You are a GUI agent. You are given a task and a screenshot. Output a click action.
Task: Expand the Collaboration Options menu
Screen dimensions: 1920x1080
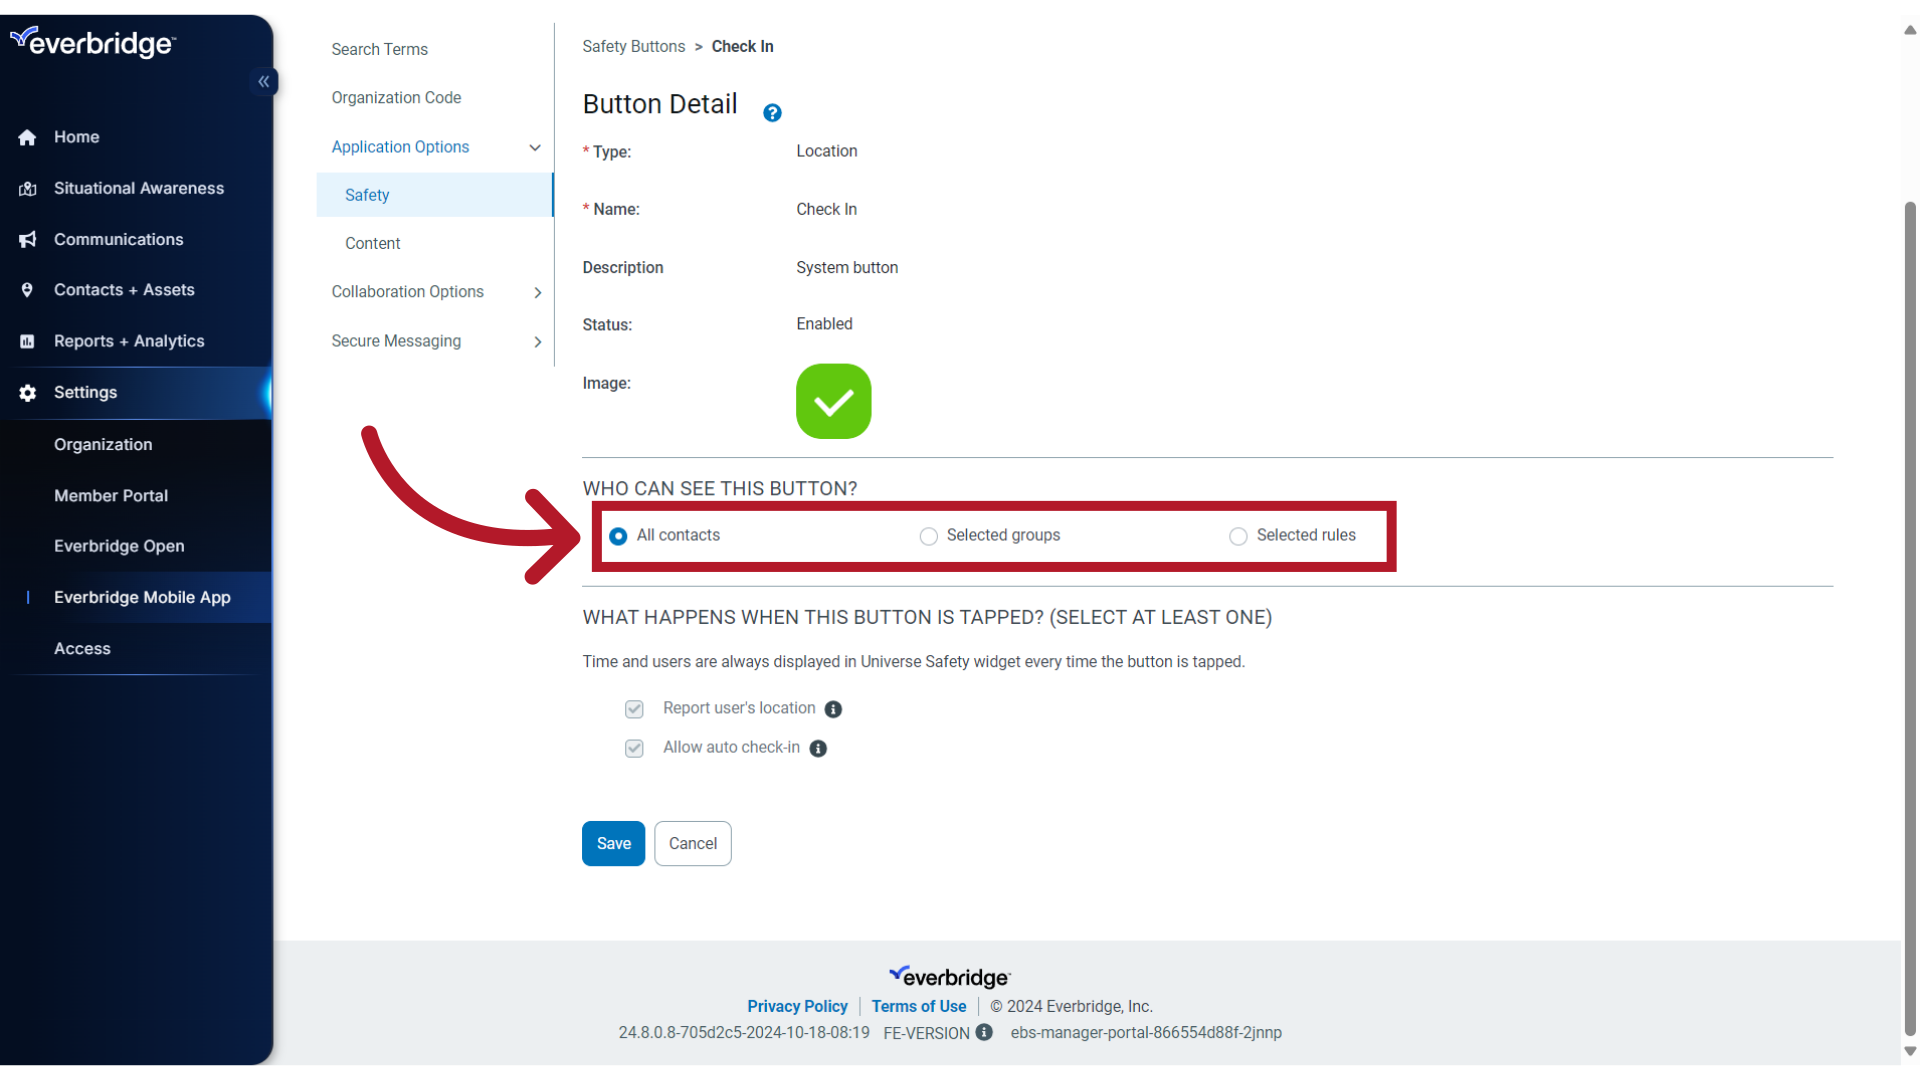407,291
